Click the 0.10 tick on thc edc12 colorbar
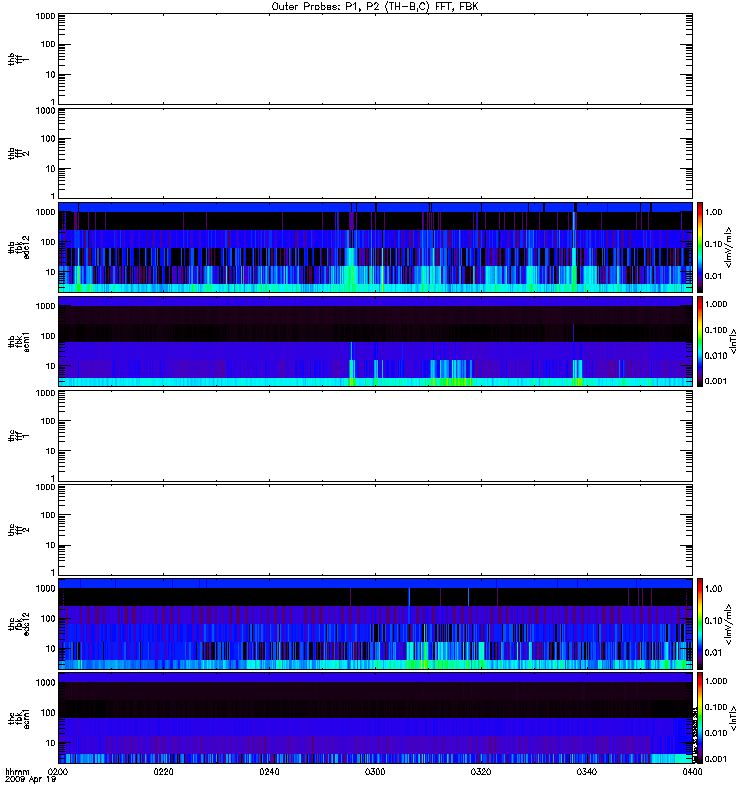 point(713,620)
